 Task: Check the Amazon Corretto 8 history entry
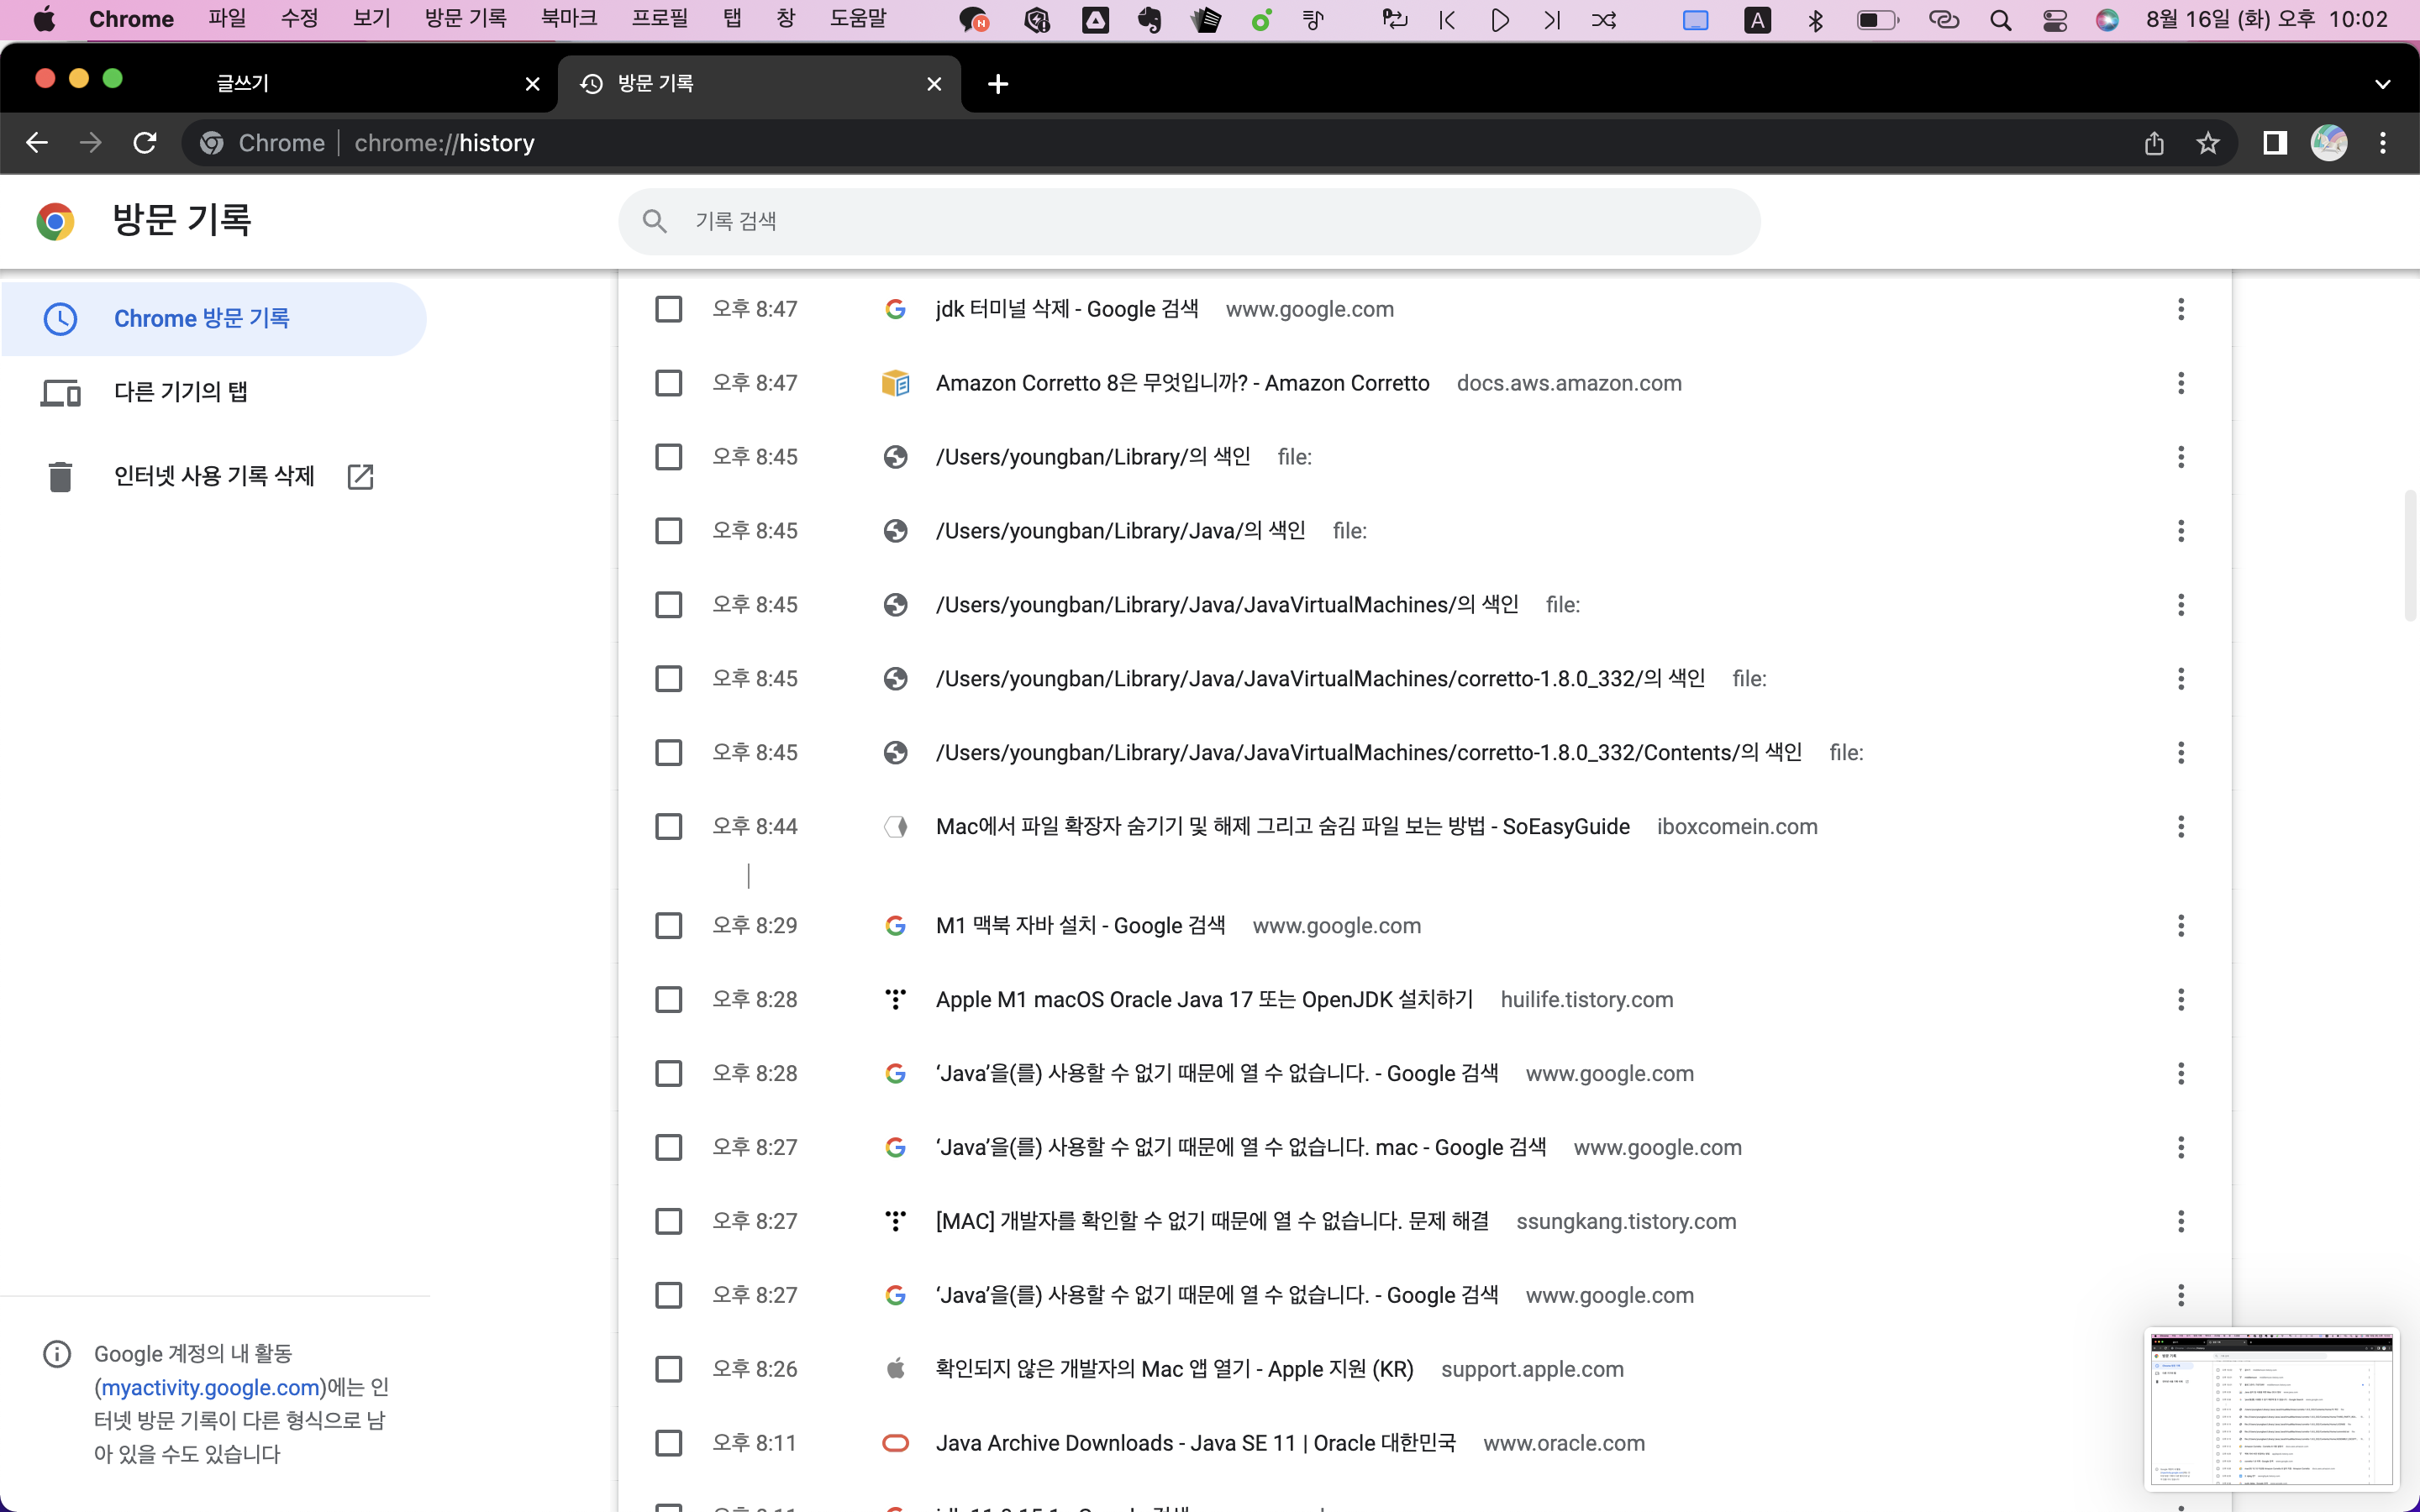(x=668, y=383)
